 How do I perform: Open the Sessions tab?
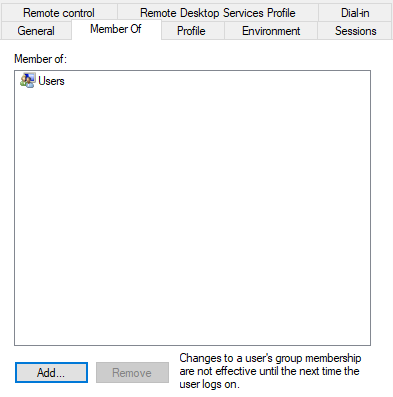355,31
